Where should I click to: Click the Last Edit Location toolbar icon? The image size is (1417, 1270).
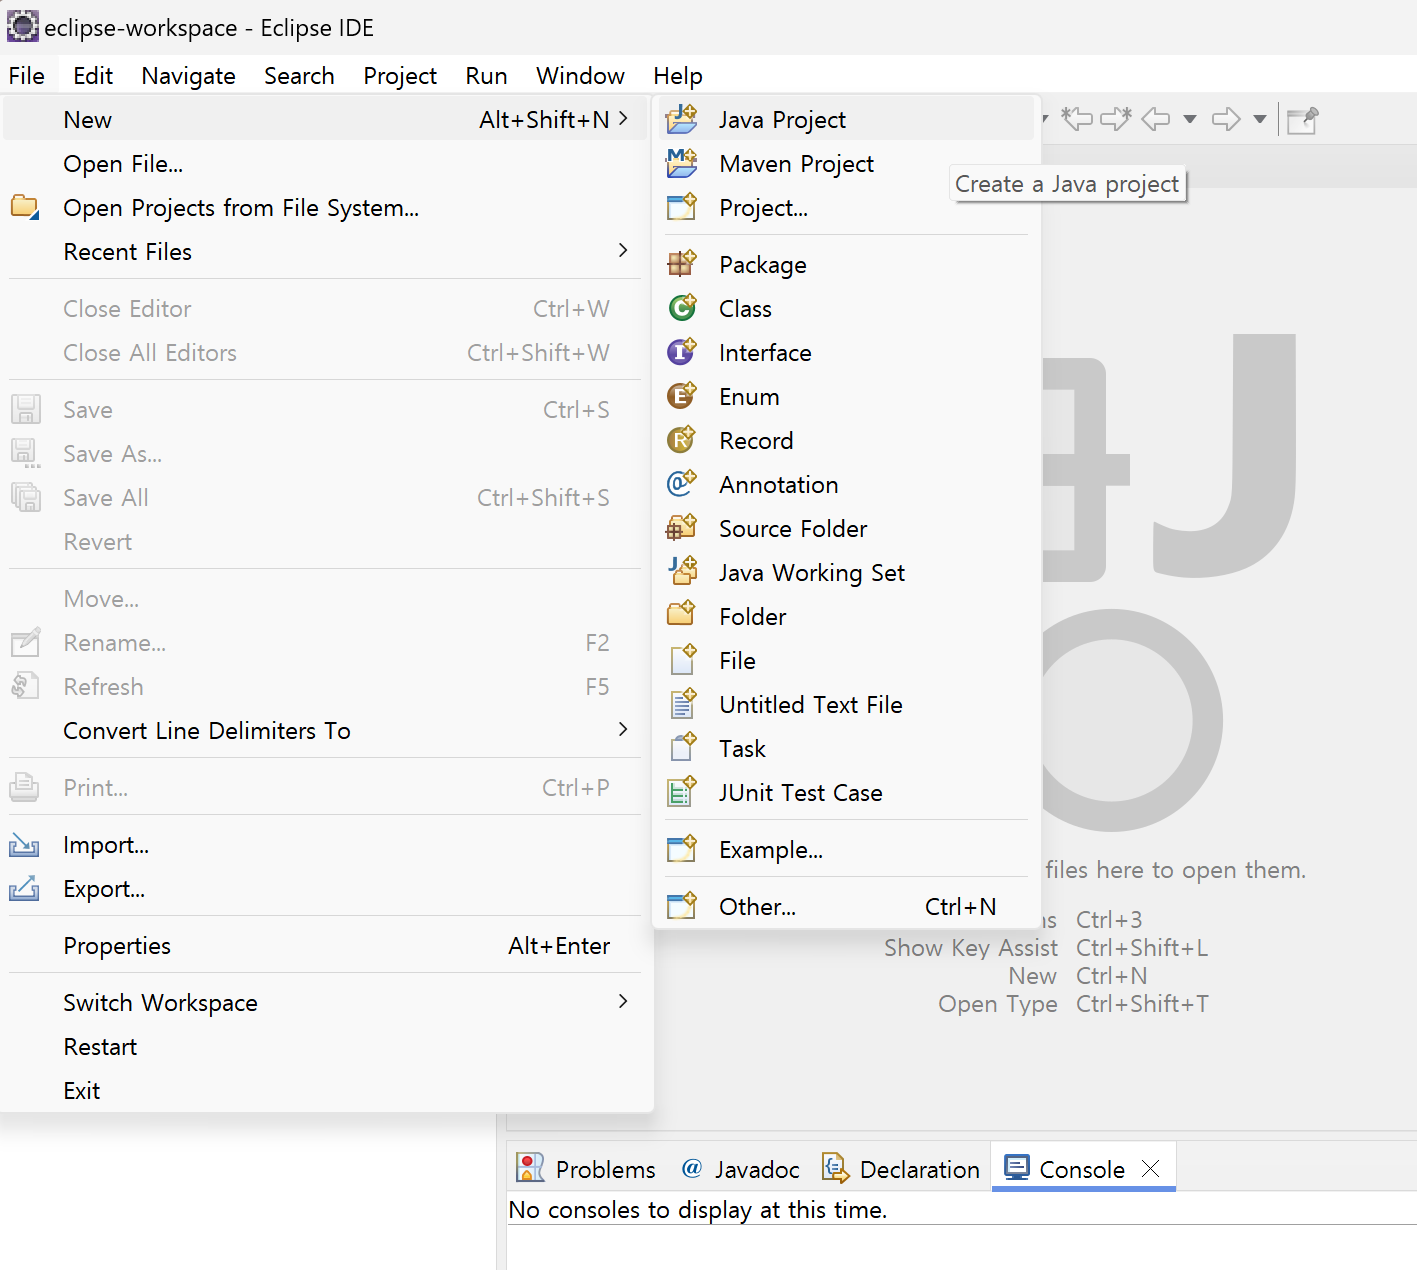click(1076, 119)
